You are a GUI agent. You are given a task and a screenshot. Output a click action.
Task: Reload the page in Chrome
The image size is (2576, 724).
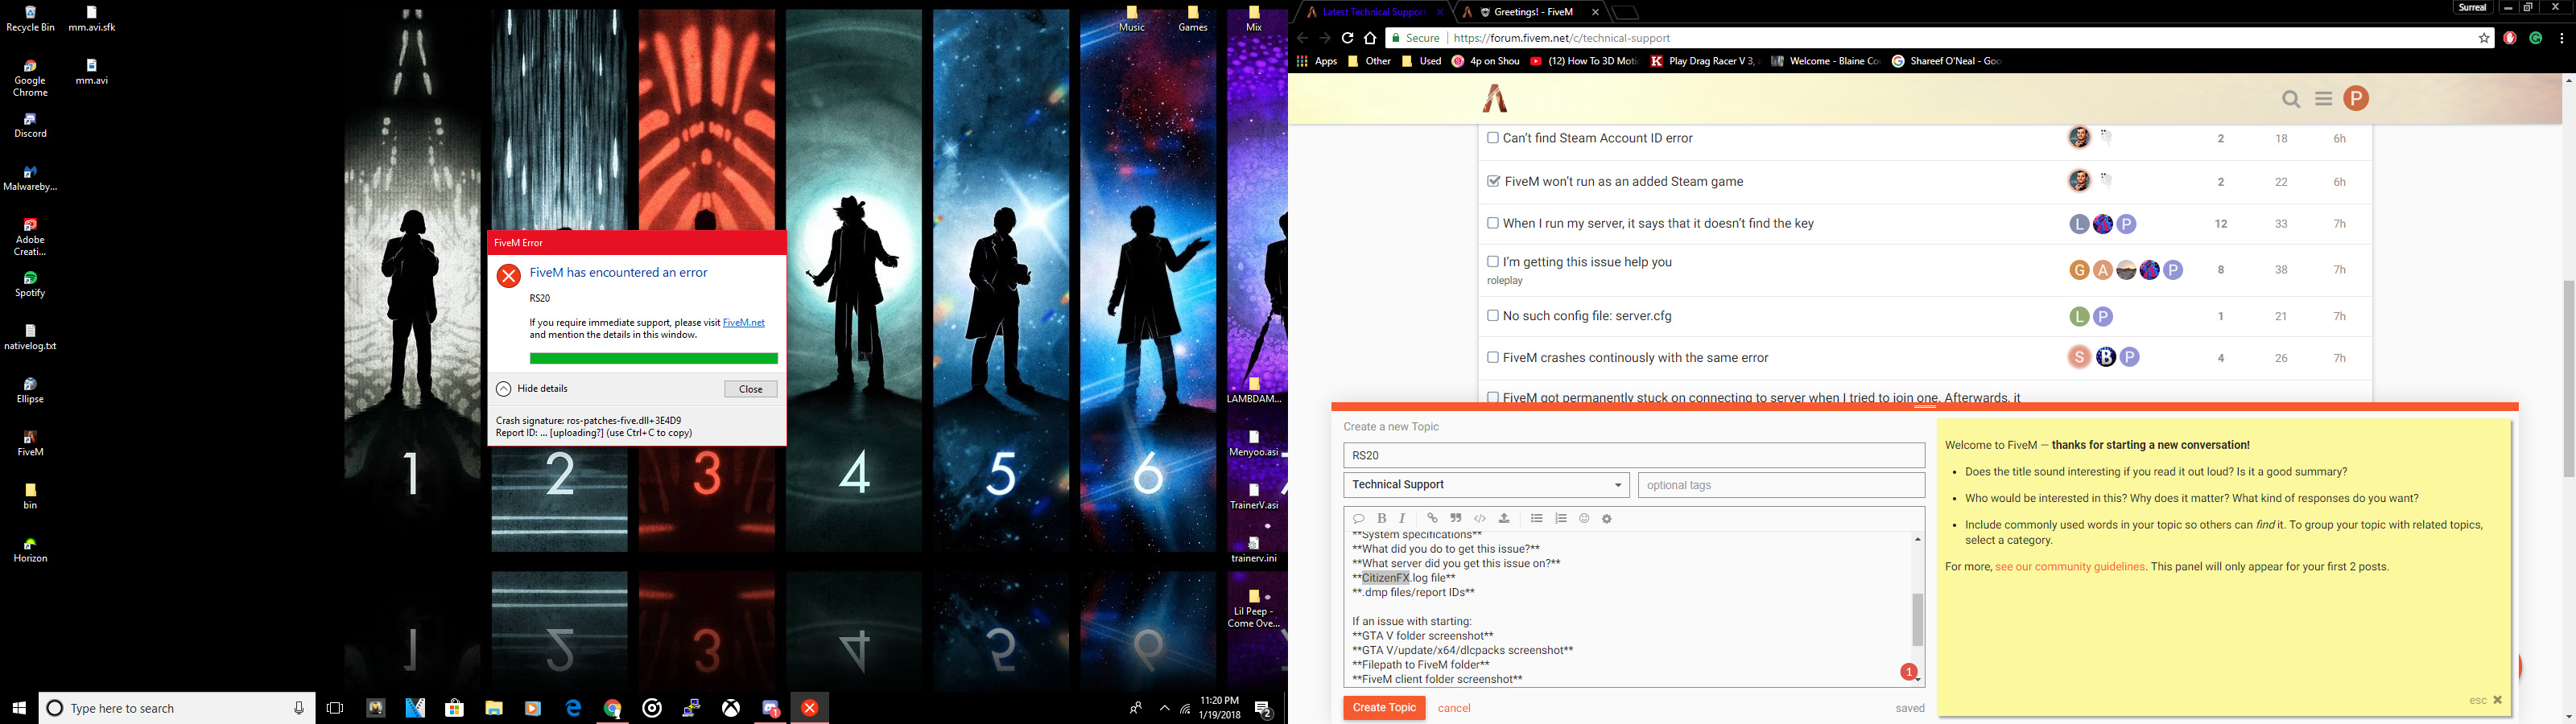1347,38
